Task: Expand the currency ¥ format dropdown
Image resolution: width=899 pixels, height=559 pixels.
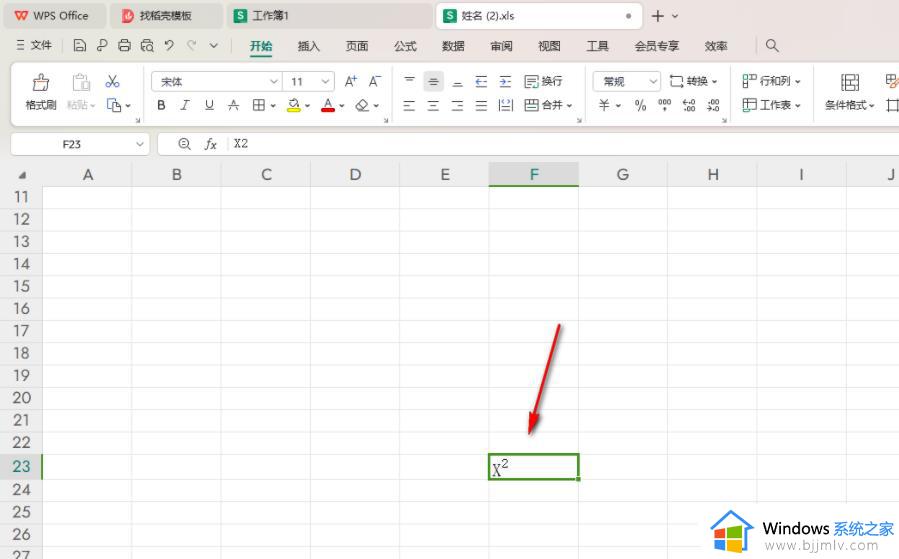Action: [x=618, y=105]
